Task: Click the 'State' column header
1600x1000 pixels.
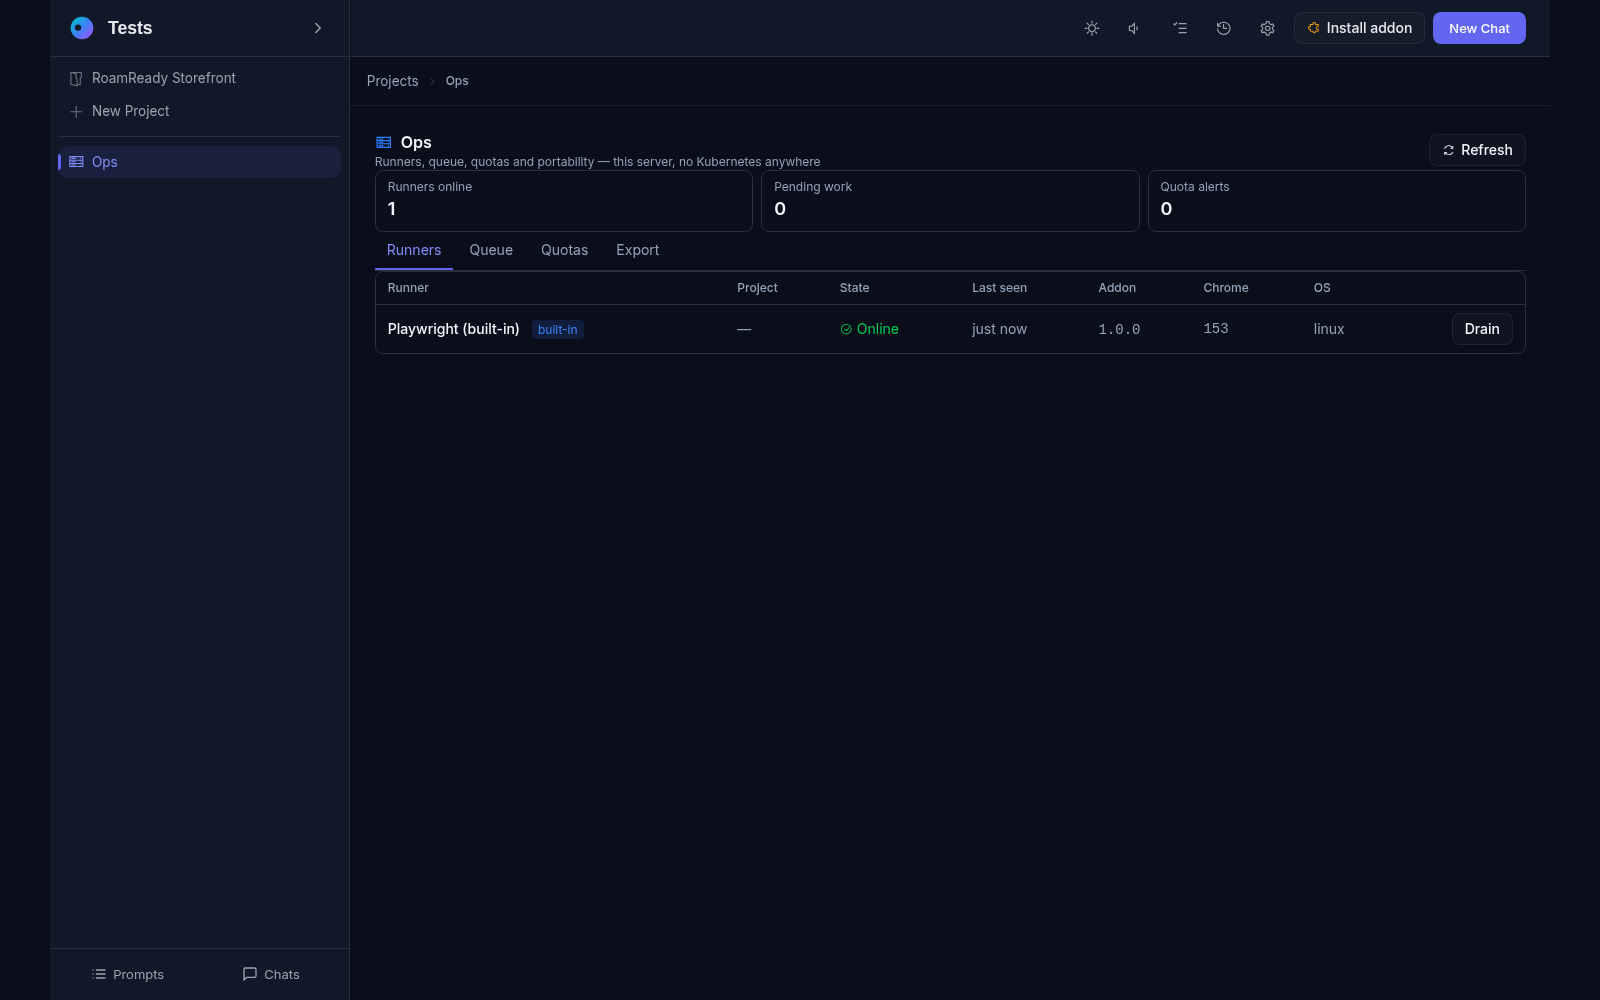Action: coord(855,288)
